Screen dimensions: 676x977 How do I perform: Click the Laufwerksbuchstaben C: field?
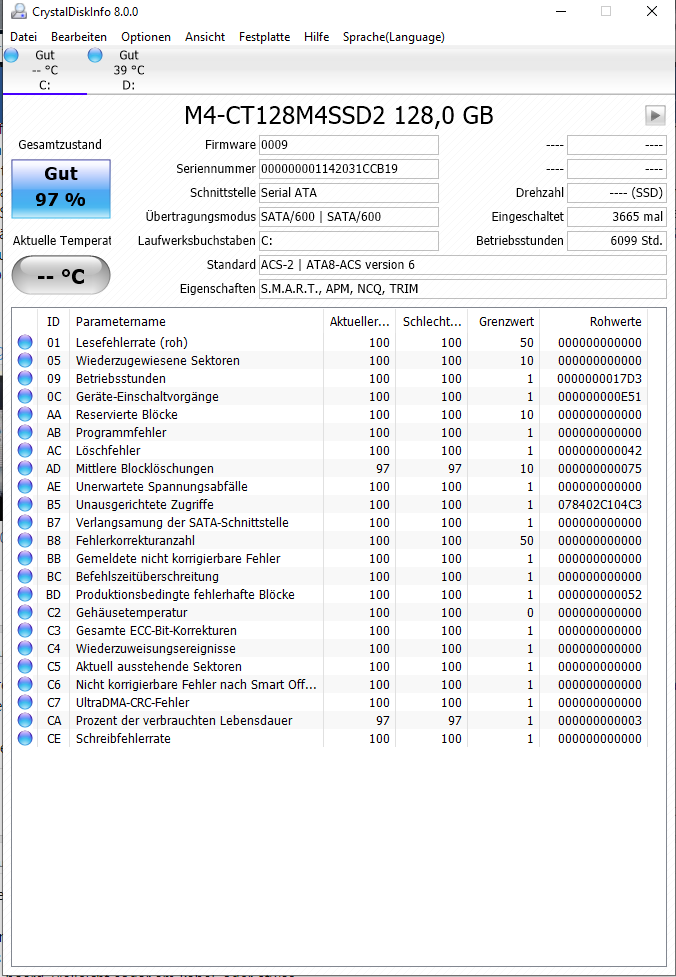click(x=349, y=241)
